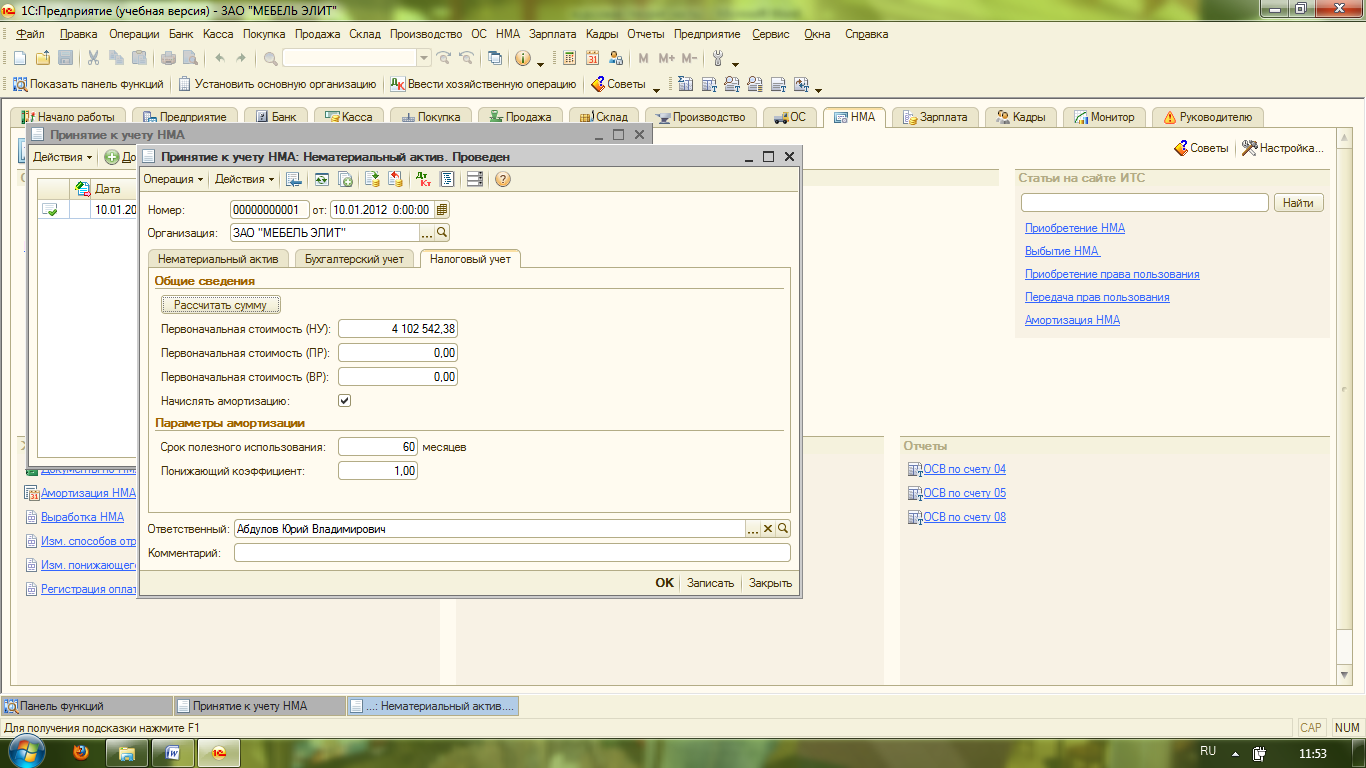
Task: Click the document structure report icon
Action: click(x=447, y=179)
